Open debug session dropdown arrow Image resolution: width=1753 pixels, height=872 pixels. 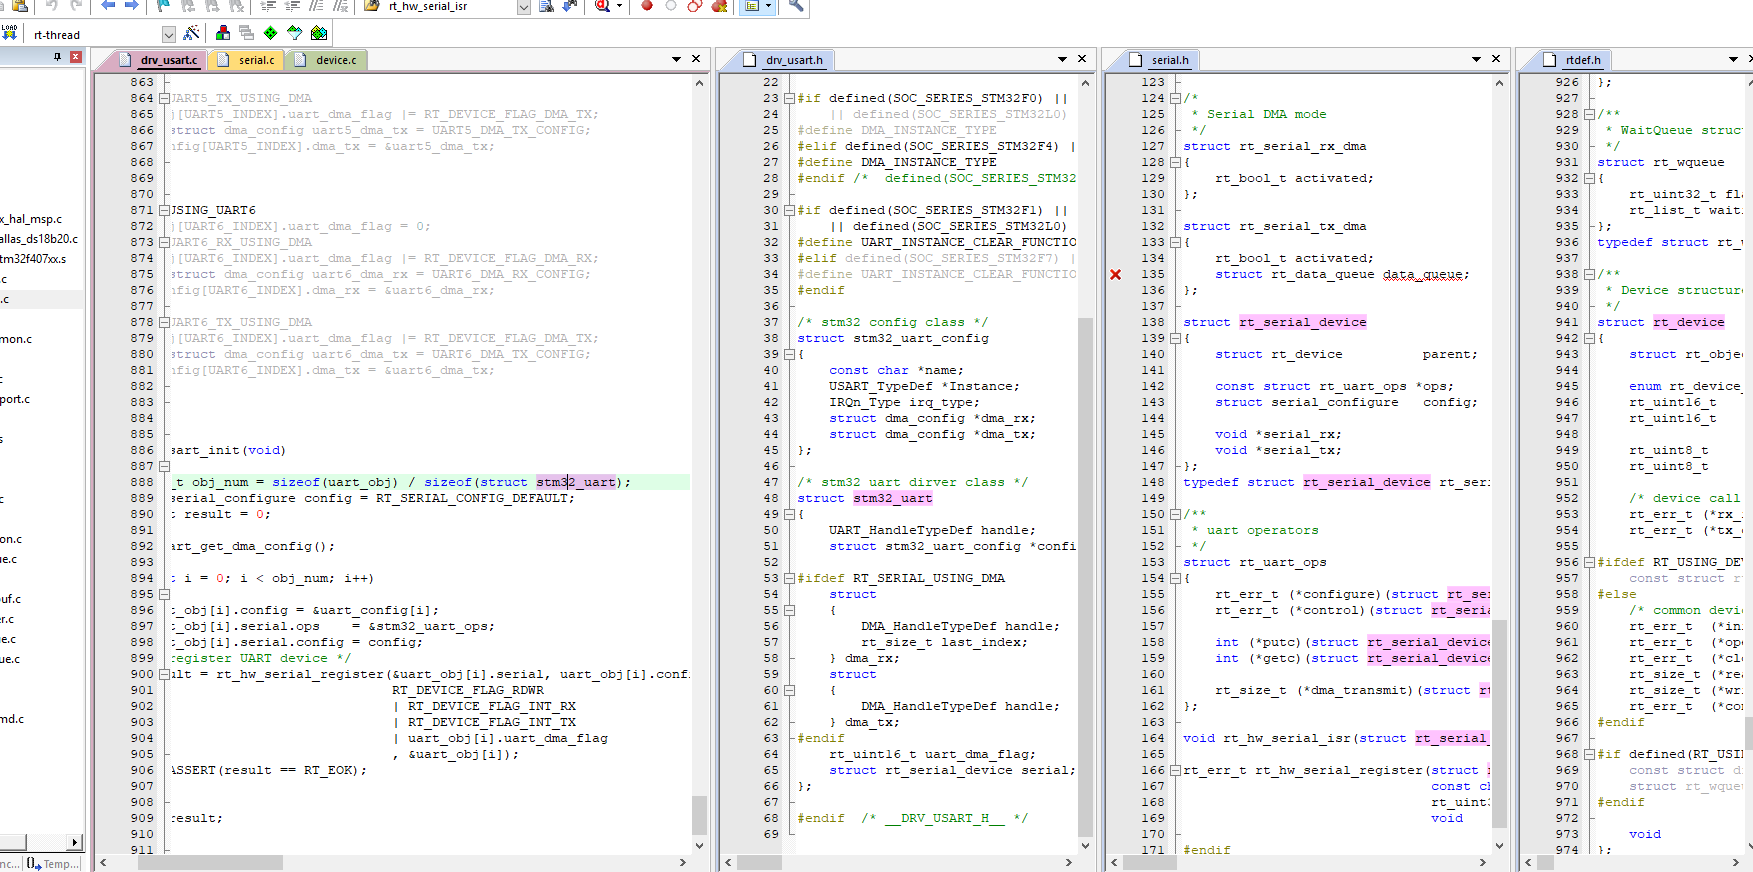619,5
